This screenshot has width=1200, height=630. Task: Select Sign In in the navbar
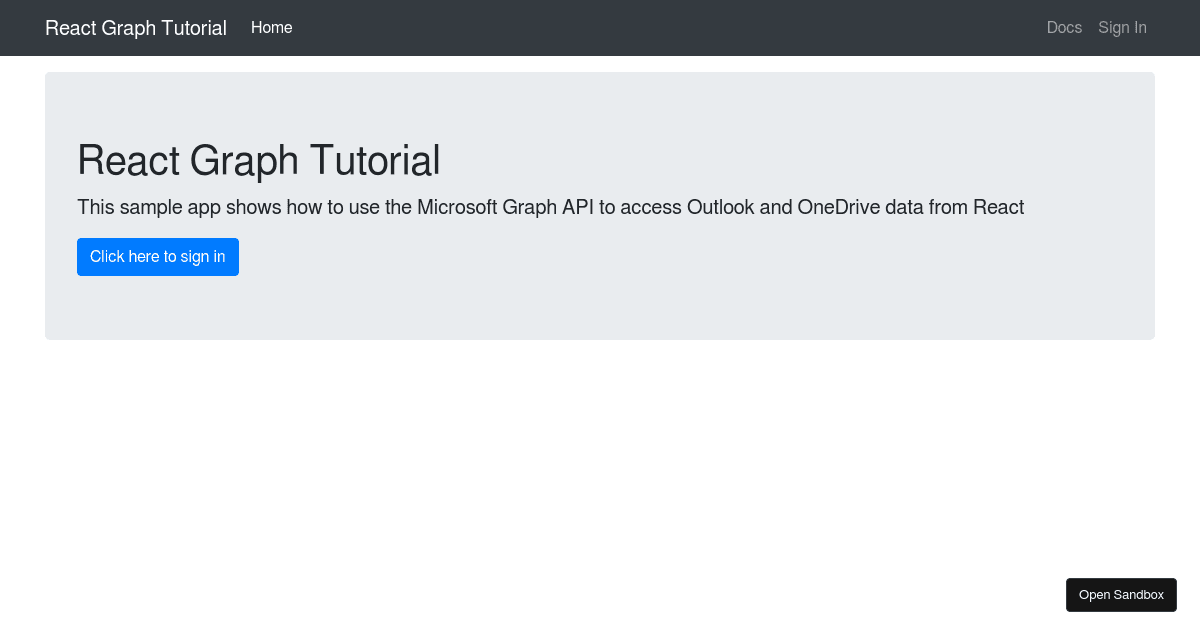1122,28
